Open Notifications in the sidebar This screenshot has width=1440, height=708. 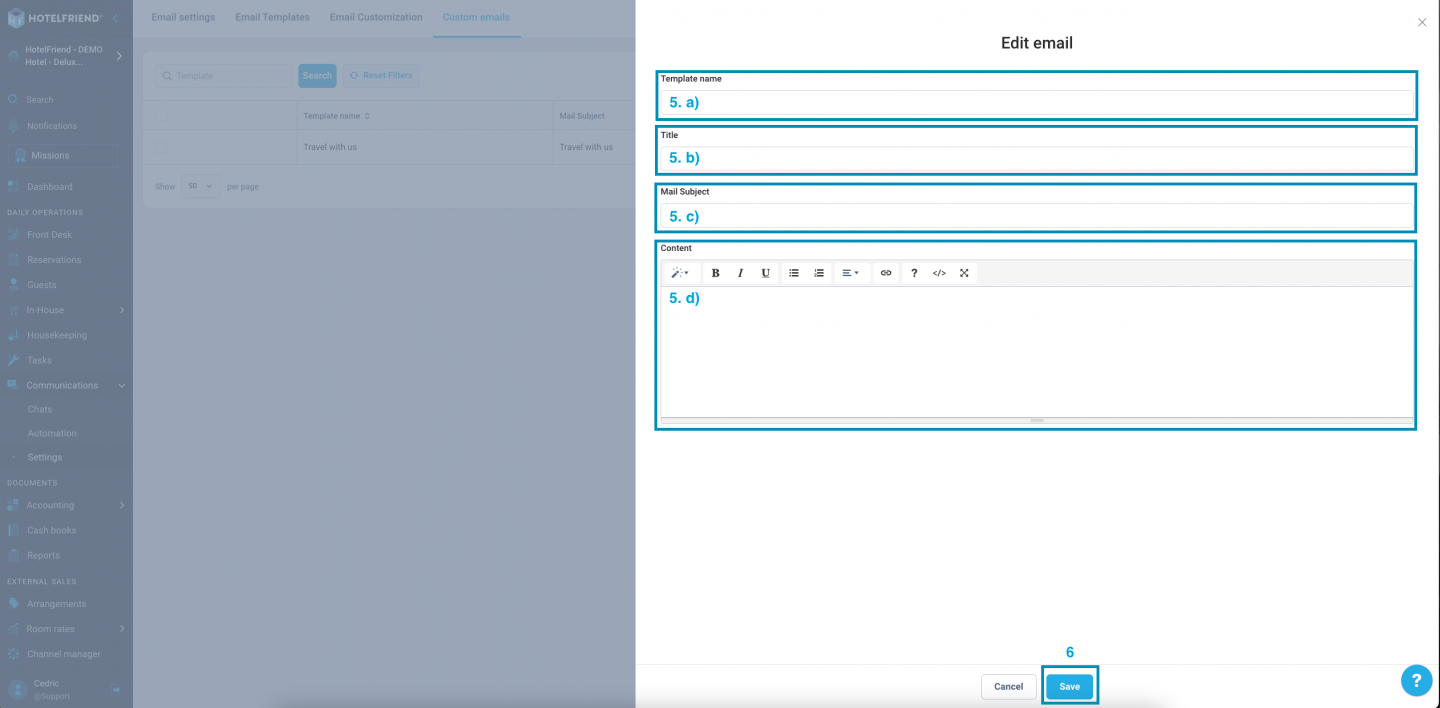(x=52, y=126)
